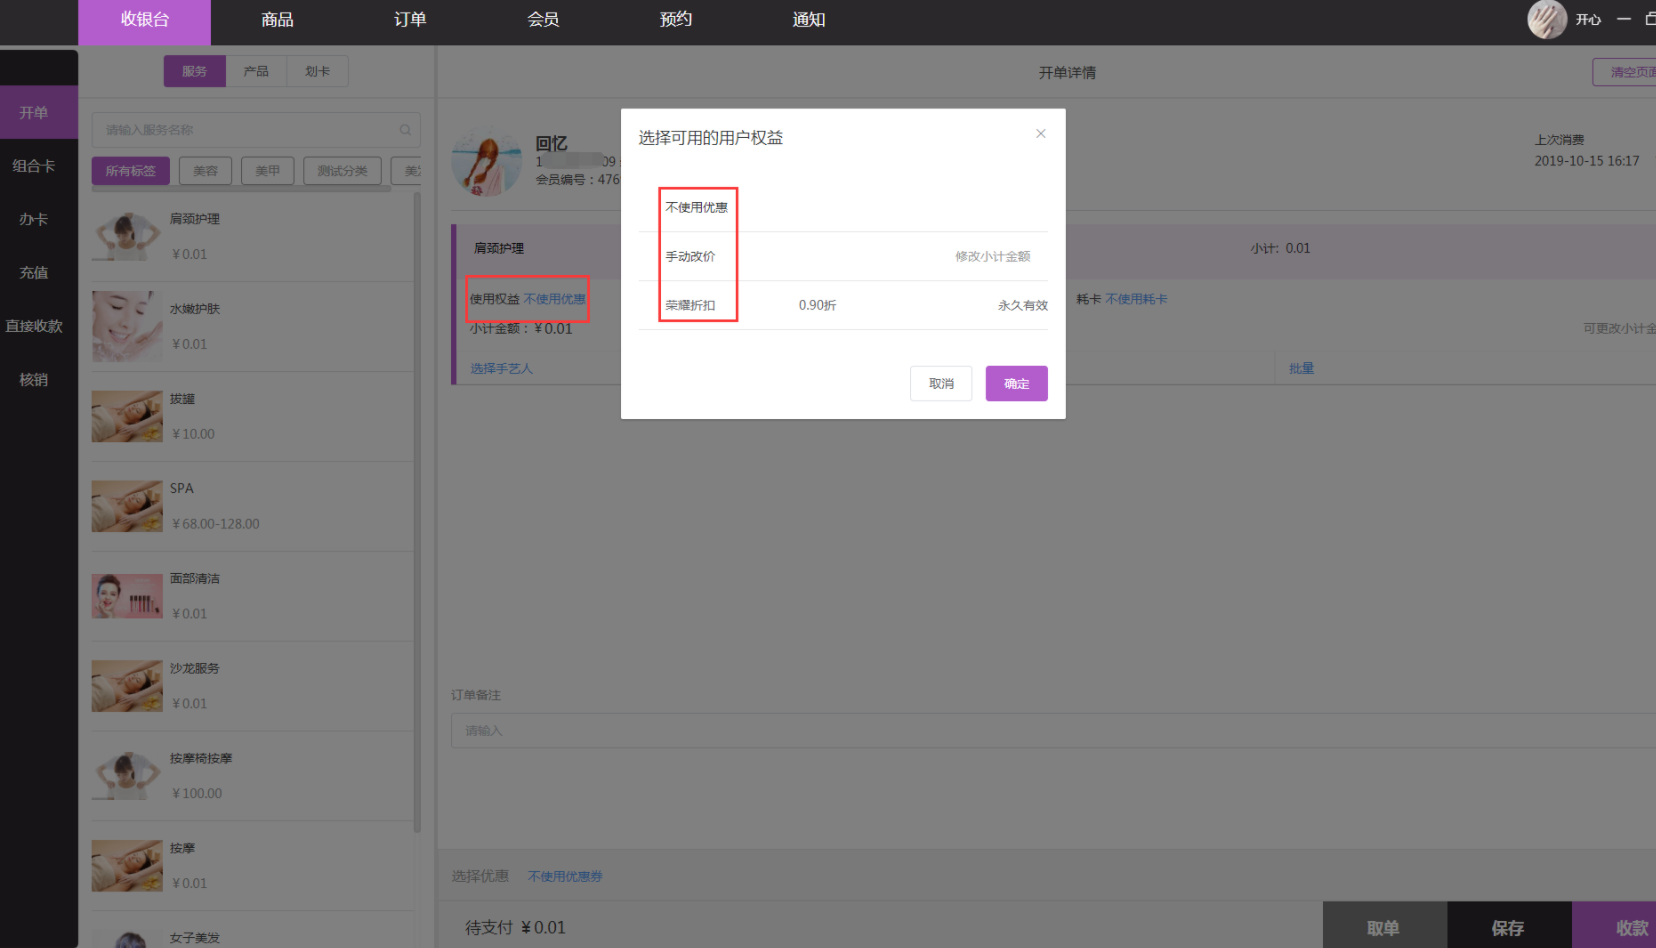Switch to the 划卡 tab

tap(317, 71)
